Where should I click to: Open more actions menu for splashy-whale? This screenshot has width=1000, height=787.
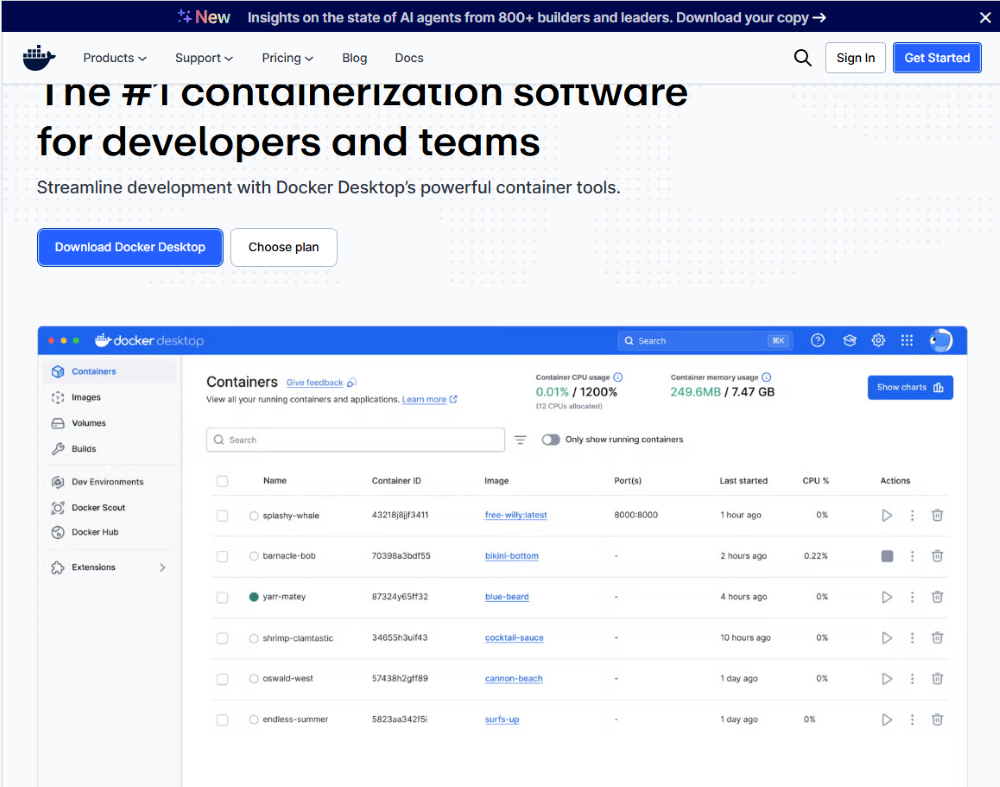coord(912,515)
